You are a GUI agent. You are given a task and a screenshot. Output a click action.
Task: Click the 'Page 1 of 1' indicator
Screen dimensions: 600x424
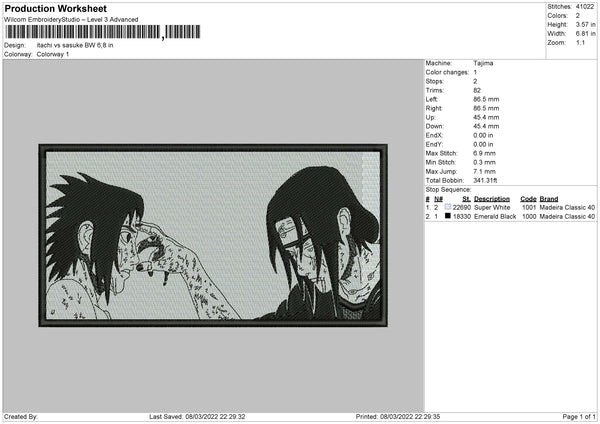pyautogui.click(x=579, y=416)
